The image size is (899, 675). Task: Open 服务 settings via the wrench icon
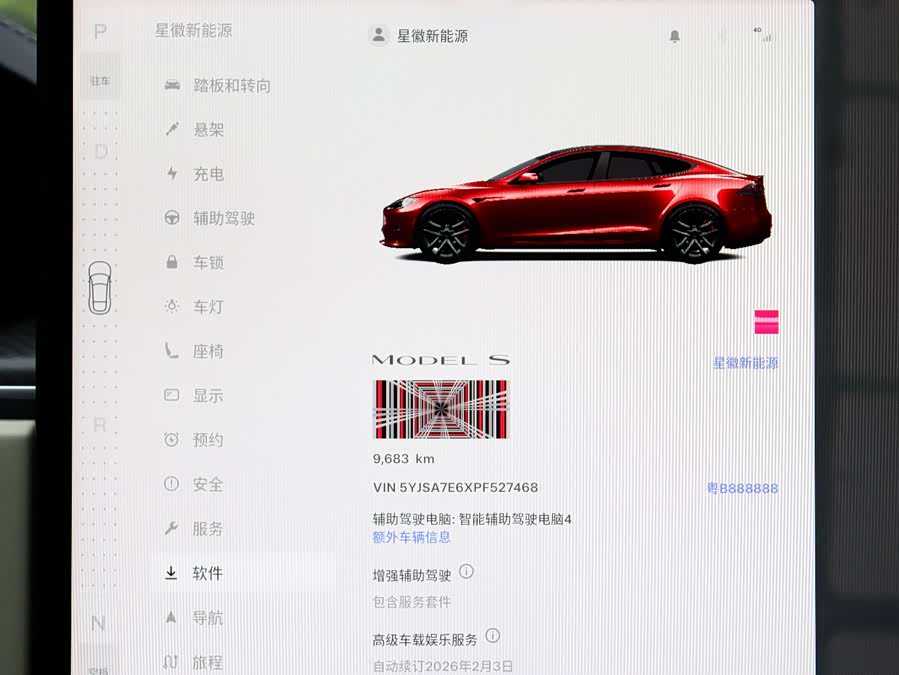(172, 529)
